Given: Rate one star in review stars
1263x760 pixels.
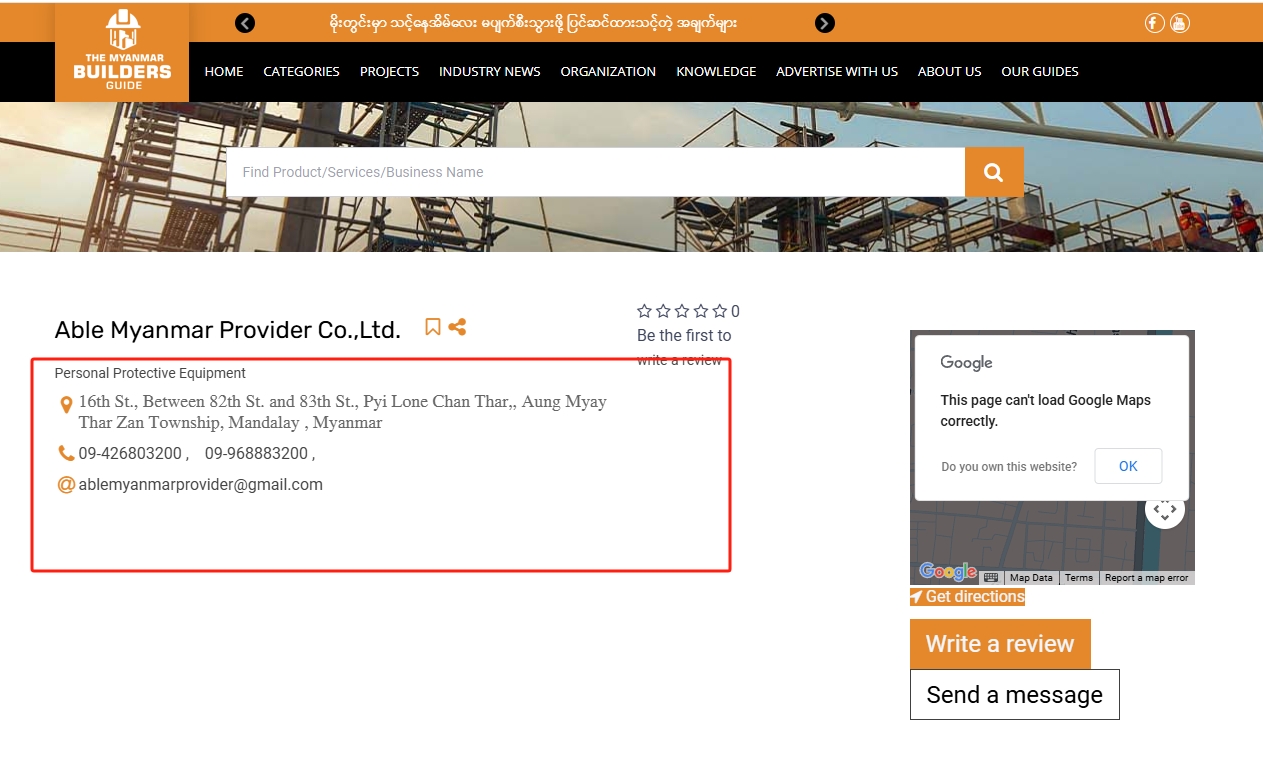Looking at the screenshot, I should pos(644,311).
